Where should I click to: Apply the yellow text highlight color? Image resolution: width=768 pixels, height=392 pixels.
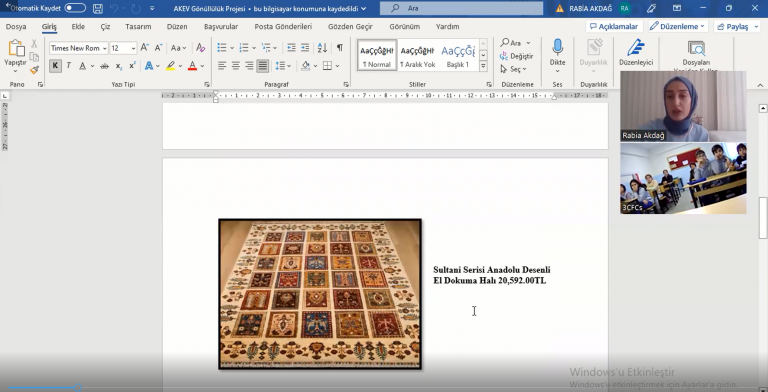(x=170, y=66)
